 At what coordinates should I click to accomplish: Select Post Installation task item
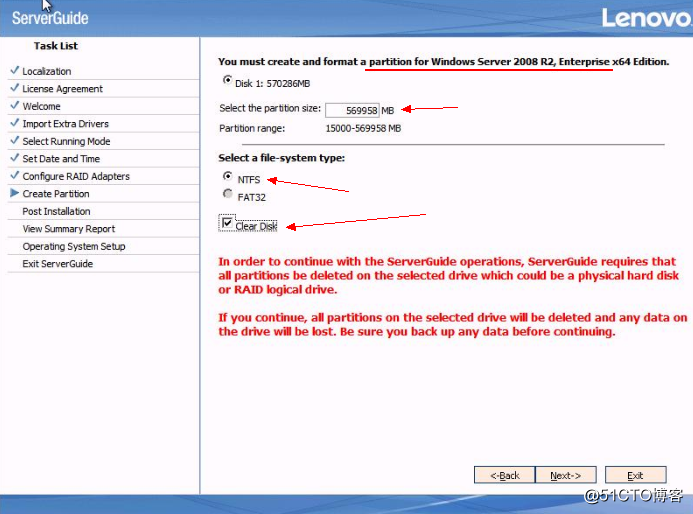pos(56,211)
